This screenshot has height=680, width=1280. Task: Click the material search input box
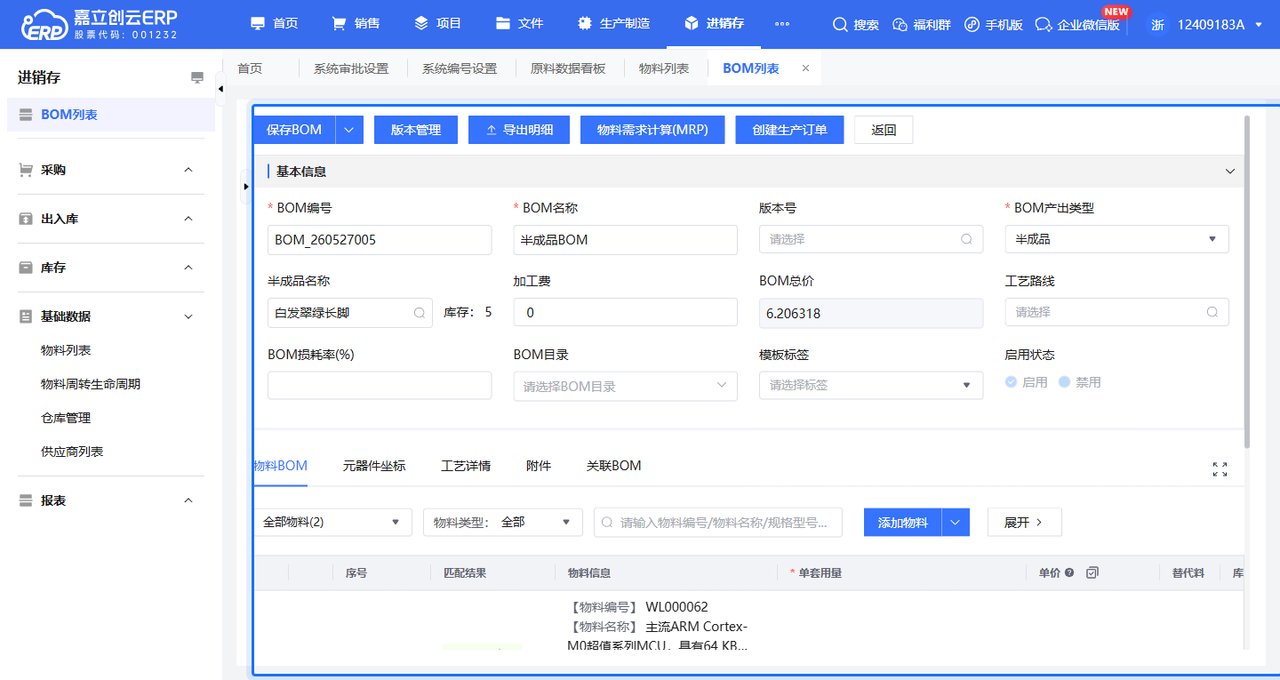tap(718, 522)
